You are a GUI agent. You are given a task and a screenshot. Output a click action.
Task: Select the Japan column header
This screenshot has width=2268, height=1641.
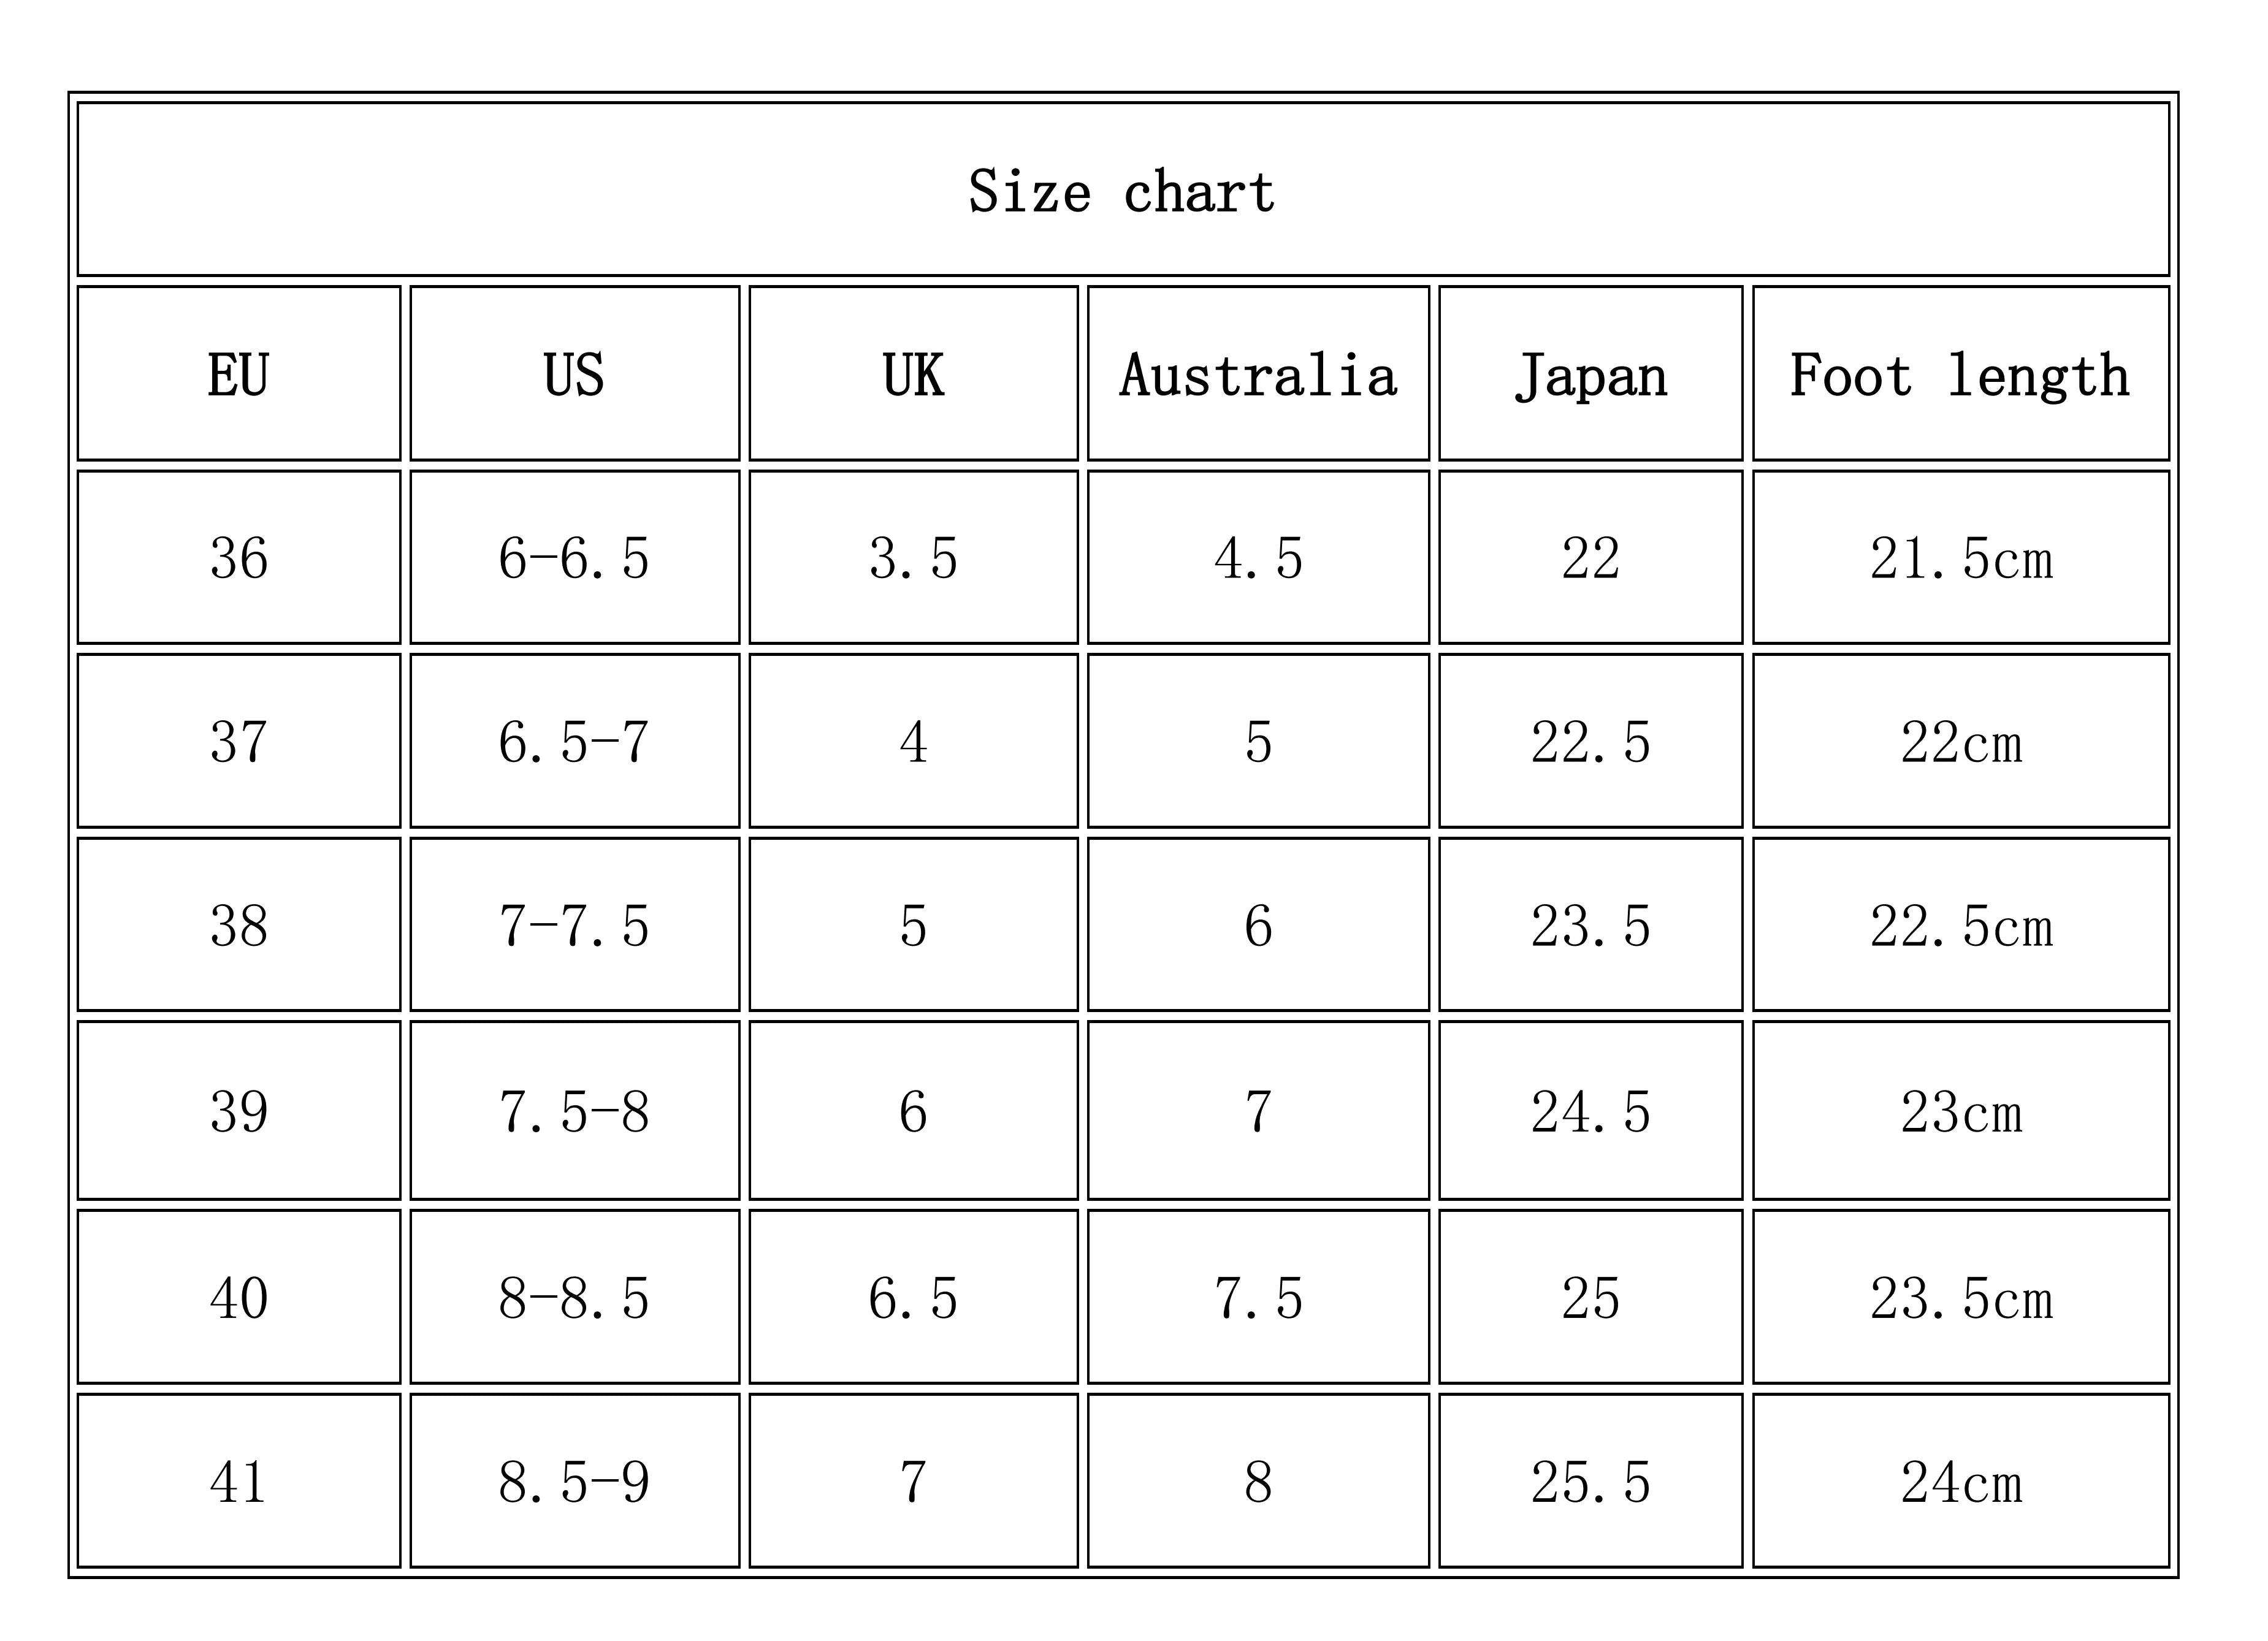pos(1590,375)
